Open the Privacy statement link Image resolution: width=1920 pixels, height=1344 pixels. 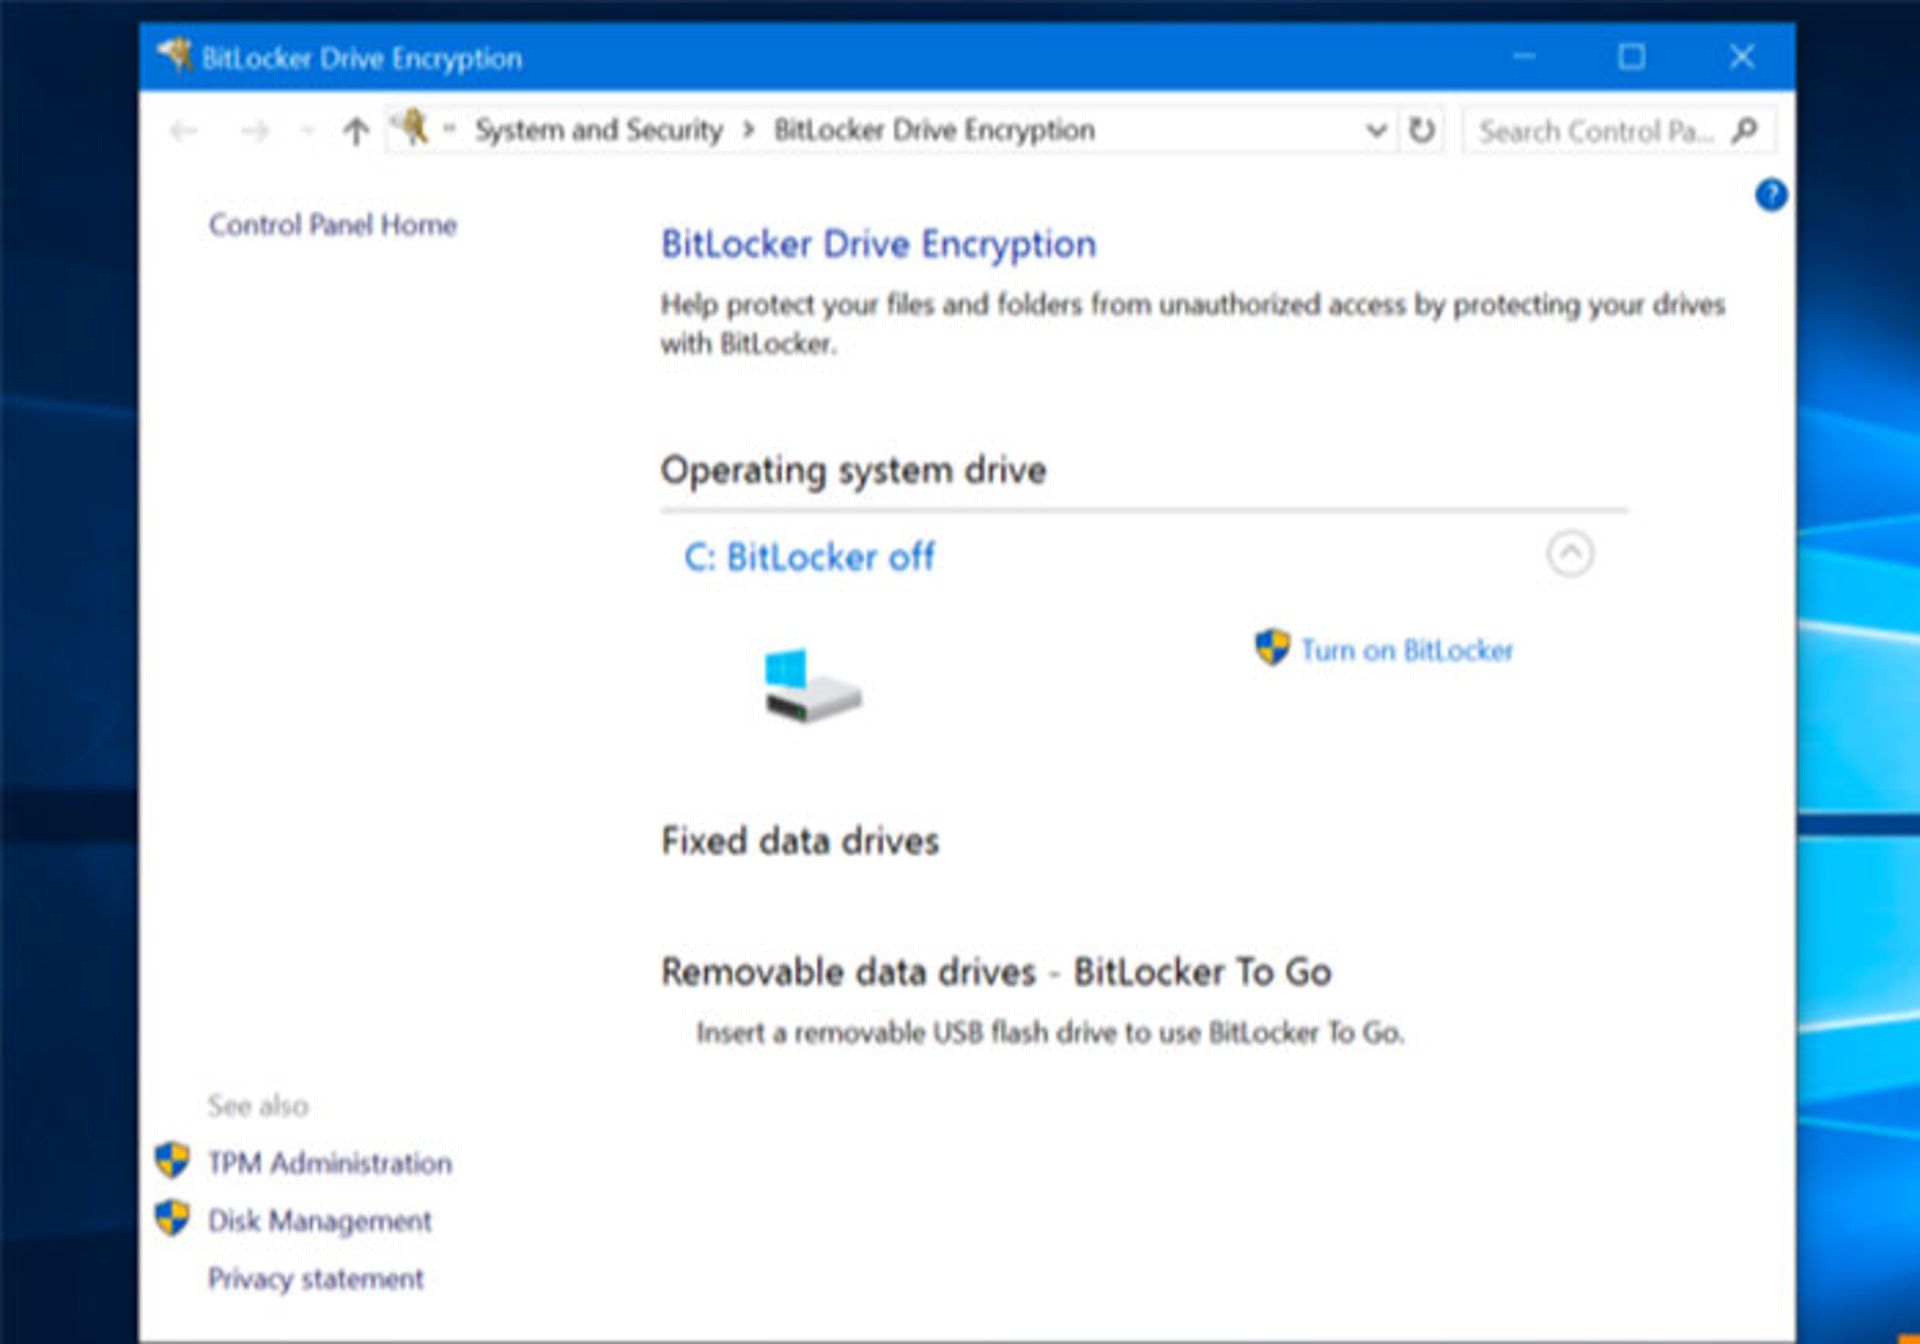click(315, 1279)
